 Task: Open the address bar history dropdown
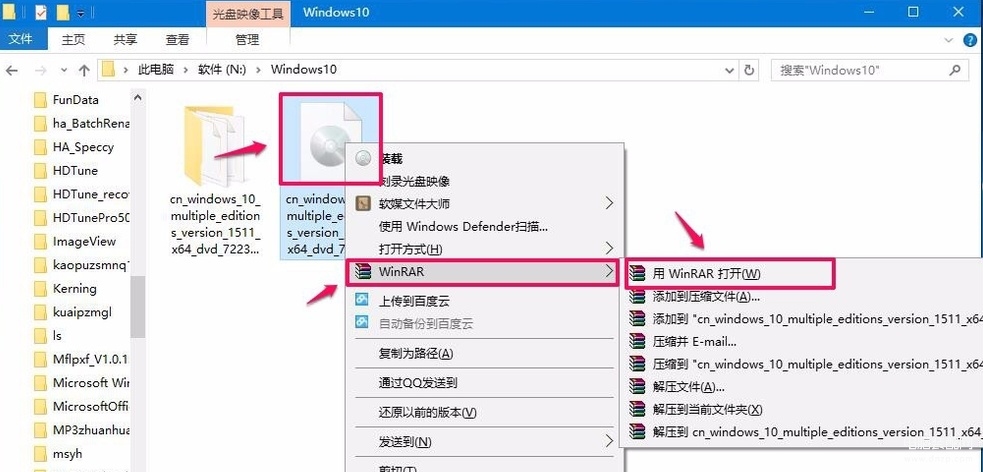point(729,70)
